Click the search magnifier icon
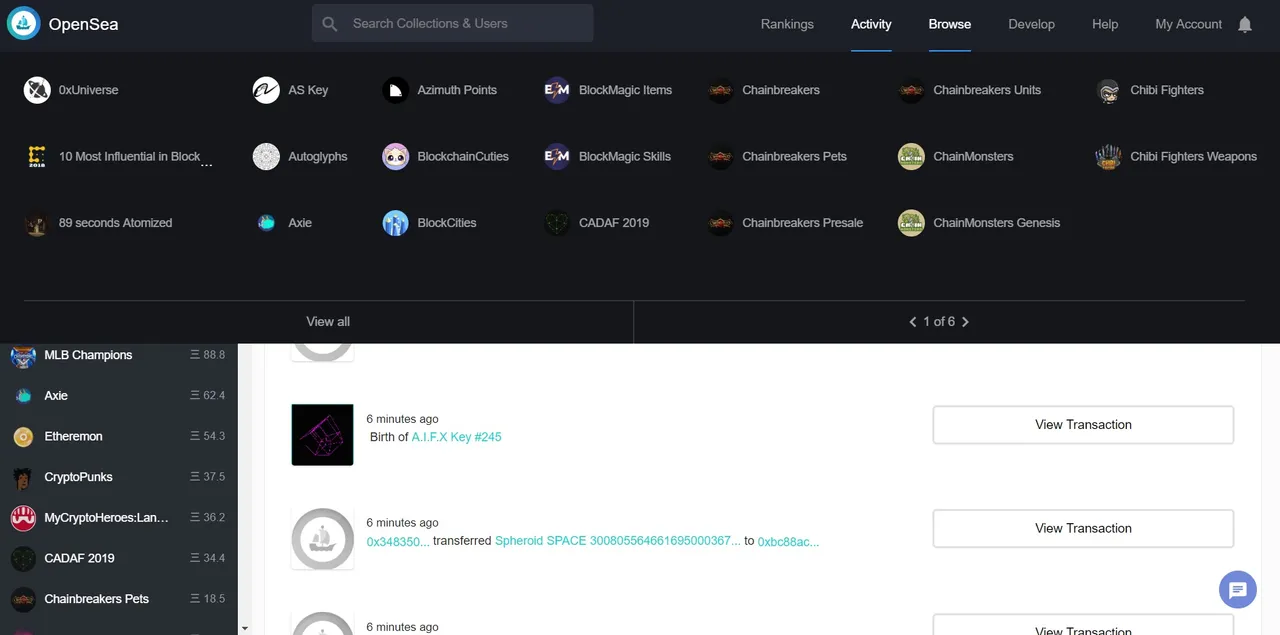 [331, 24]
